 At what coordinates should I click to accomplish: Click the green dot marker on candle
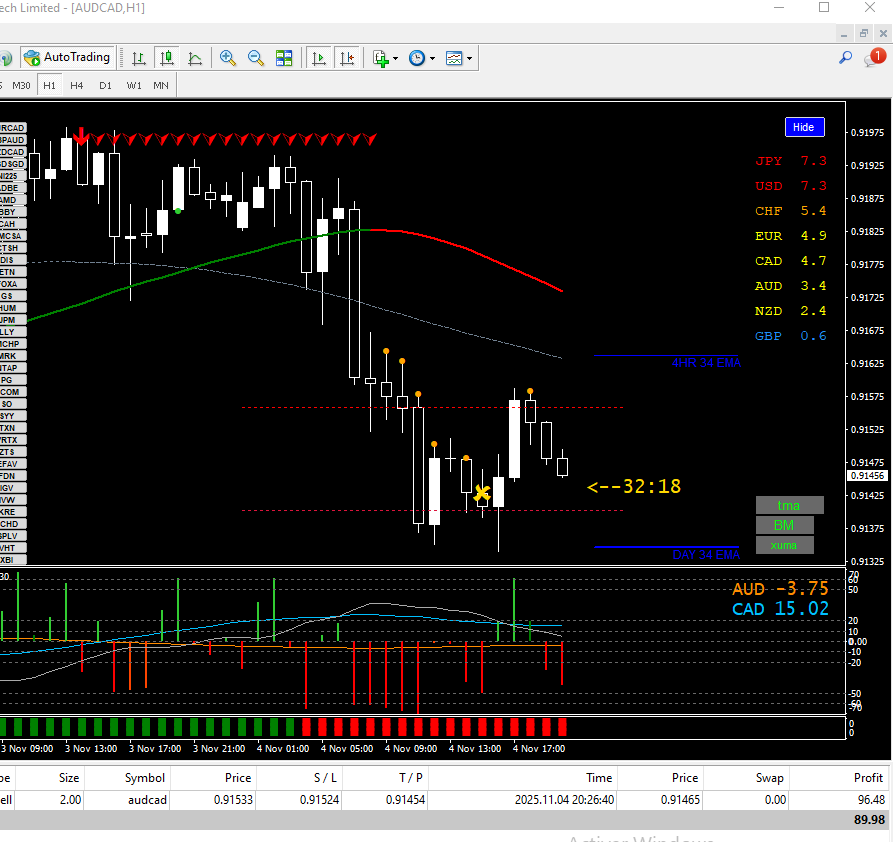coord(178,211)
